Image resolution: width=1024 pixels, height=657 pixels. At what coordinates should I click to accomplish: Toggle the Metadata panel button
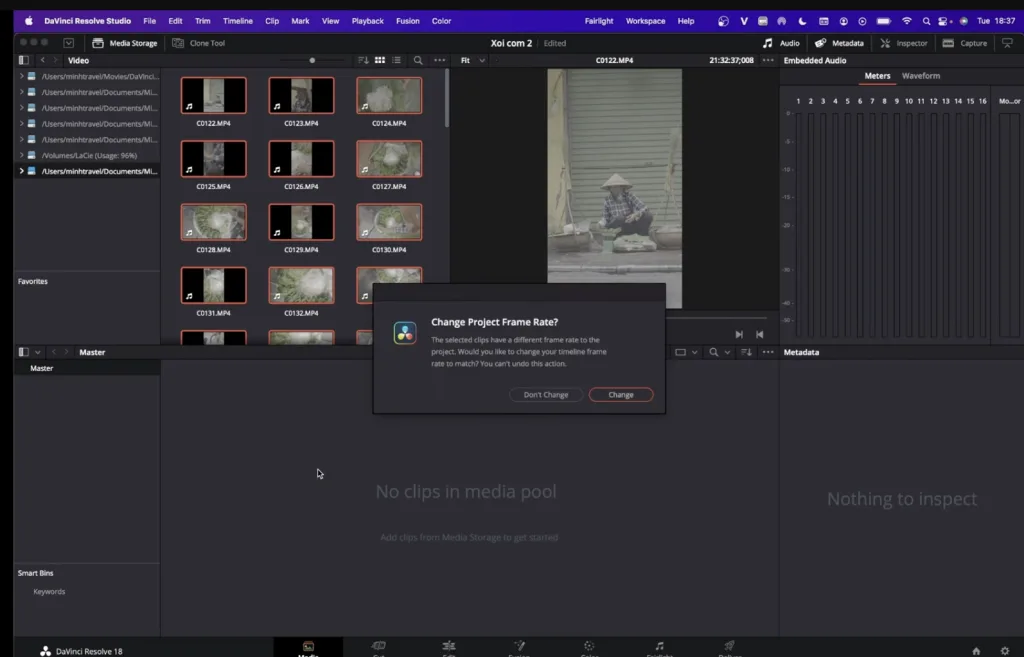pos(839,43)
